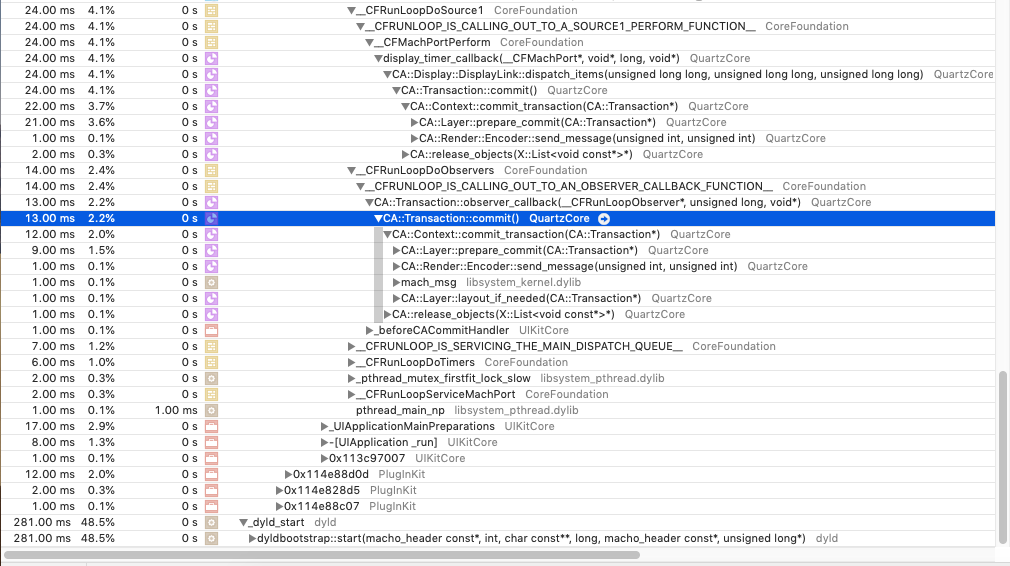The image size is (1010, 566).
Task: Click the icon in the _UIApplicationMainPreparations row
Action: click(211, 427)
